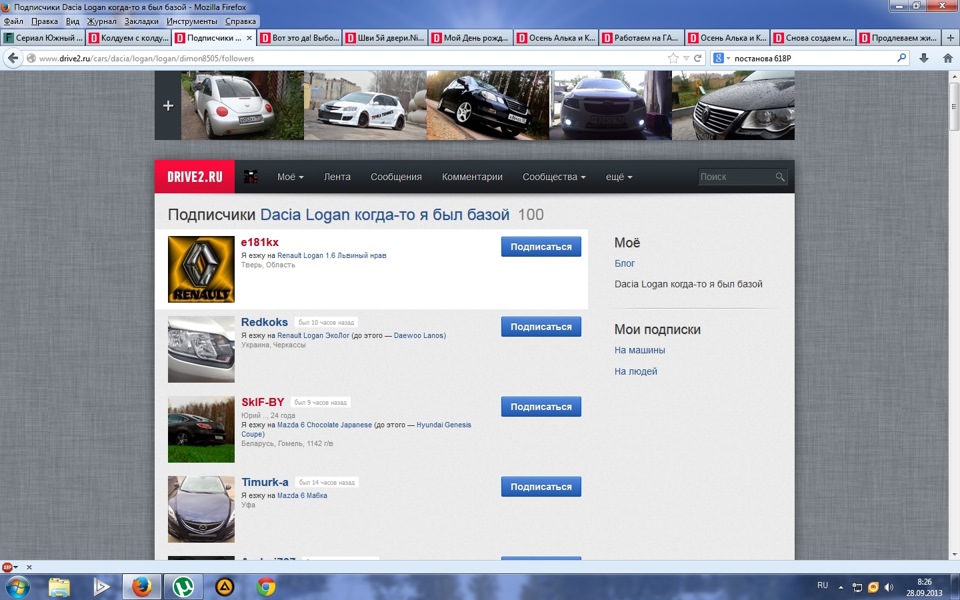Screen dimensions: 960x600
Task: Open URL history dropdown arrow
Action: point(686,58)
